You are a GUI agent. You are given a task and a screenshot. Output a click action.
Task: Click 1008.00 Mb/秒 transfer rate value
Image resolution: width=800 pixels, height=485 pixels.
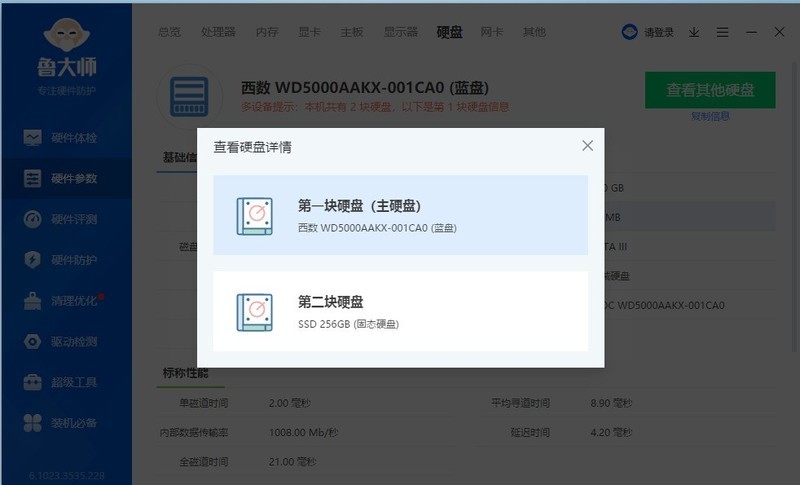[304, 432]
